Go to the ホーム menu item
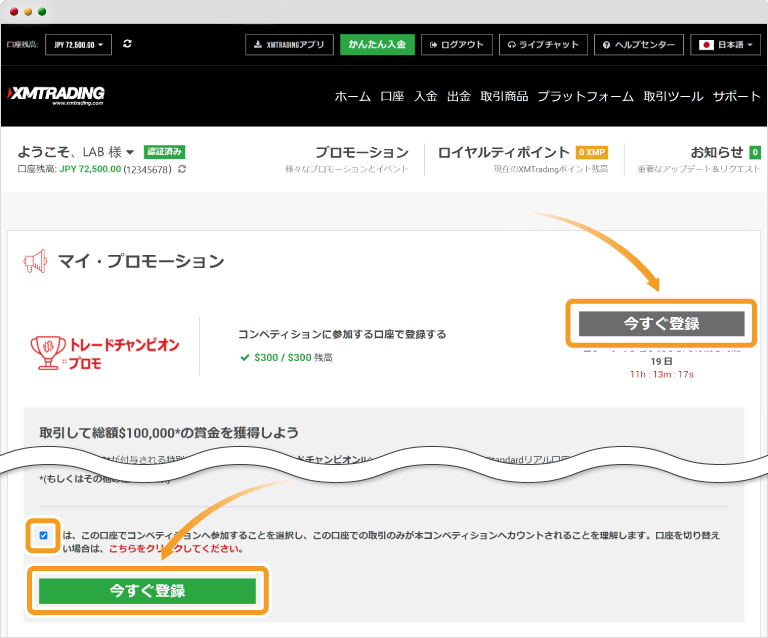Image resolution: width=768 pixels, height=638 pixels. (352, 96)
